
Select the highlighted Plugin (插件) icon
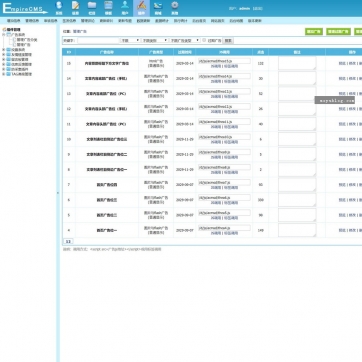coord(141,8)
